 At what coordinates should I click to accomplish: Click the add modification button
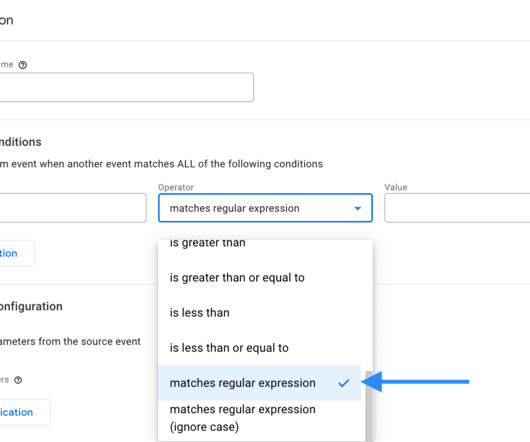pyautogui.click(x=25, y=412)
